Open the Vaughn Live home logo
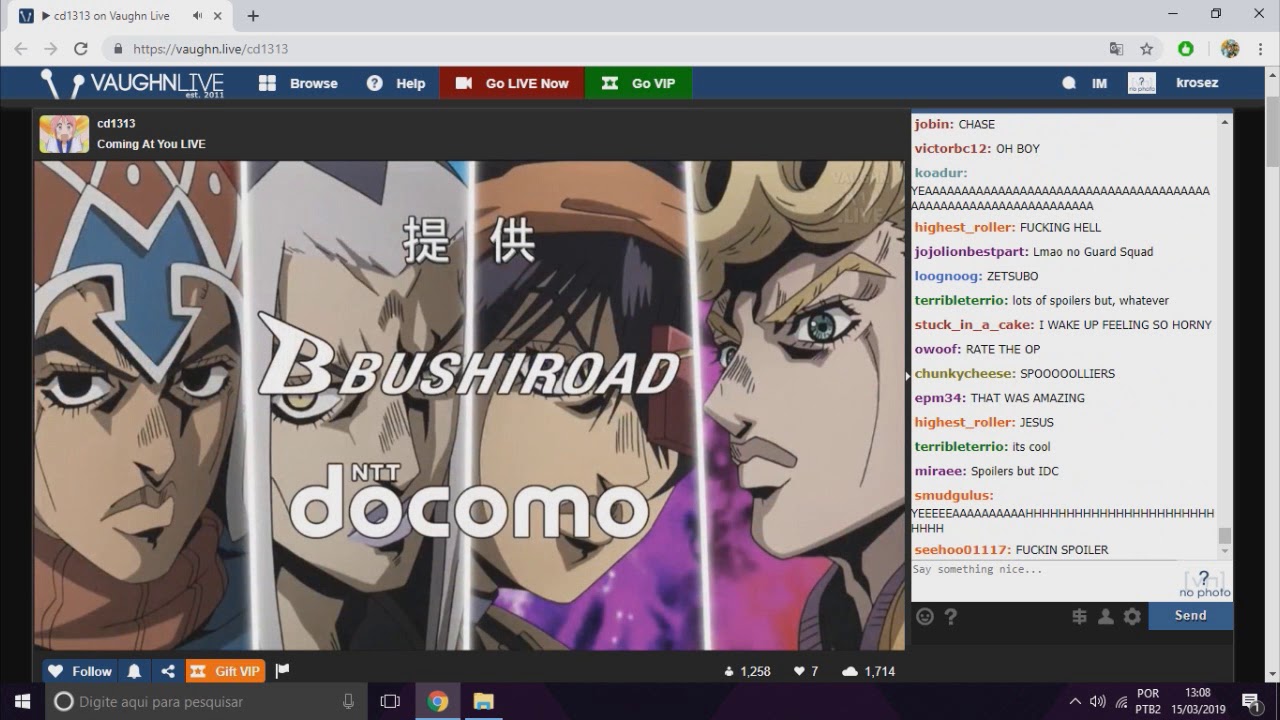Screen dimensions: 1280x720 [x=132, y=84]
